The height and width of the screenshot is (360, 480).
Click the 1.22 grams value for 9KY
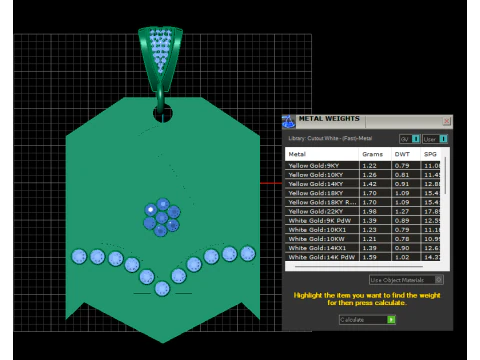click(369, 166)
